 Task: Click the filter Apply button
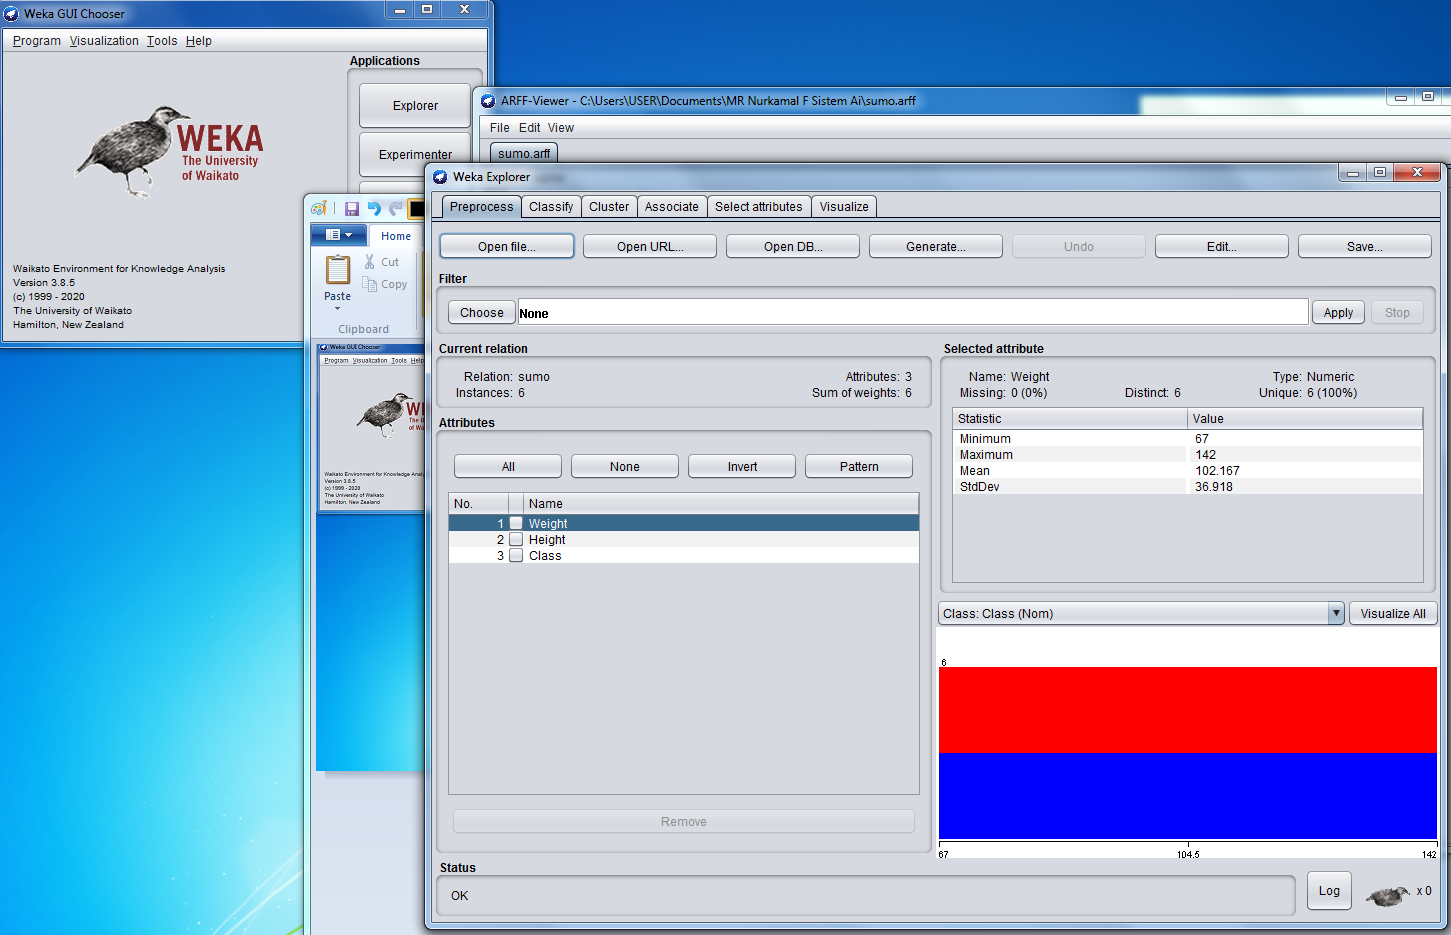pyautogui.click(x=1338, y=312)
